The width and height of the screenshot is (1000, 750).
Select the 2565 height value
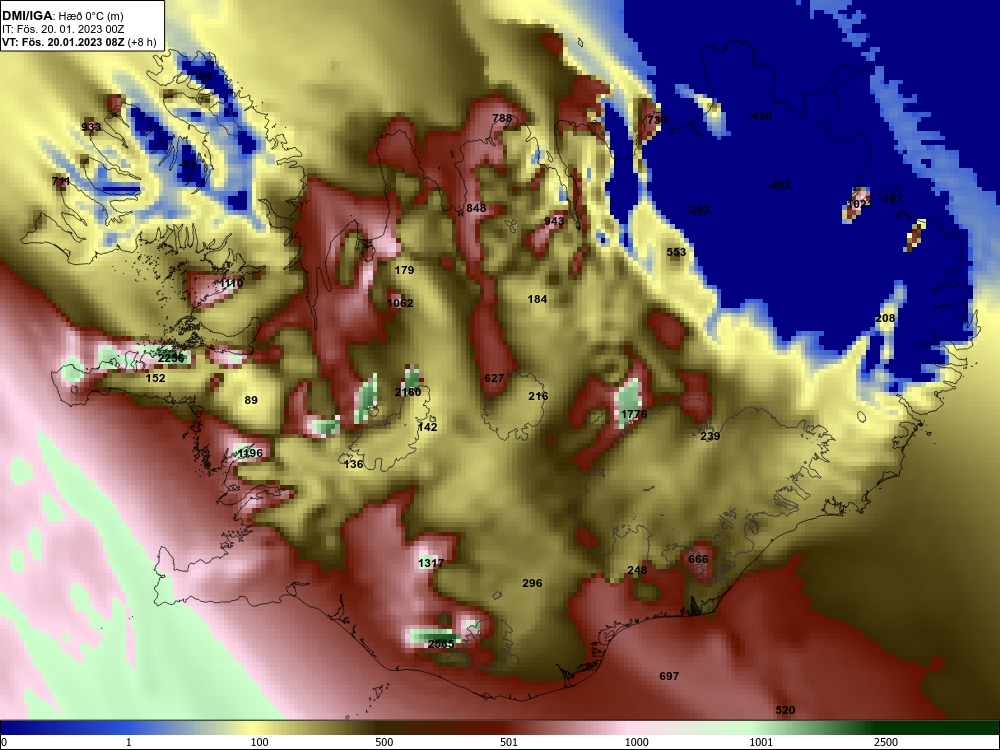click(441, 644)
